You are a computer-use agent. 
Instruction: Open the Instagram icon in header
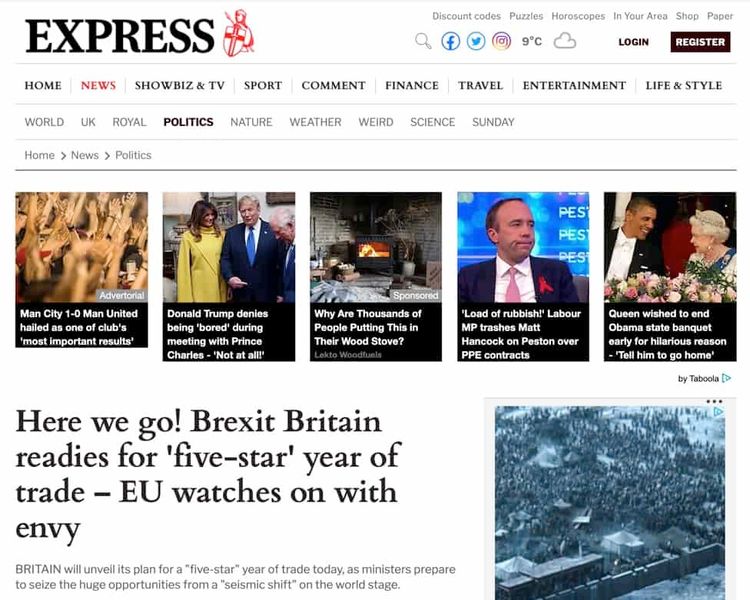coord(501,42)
